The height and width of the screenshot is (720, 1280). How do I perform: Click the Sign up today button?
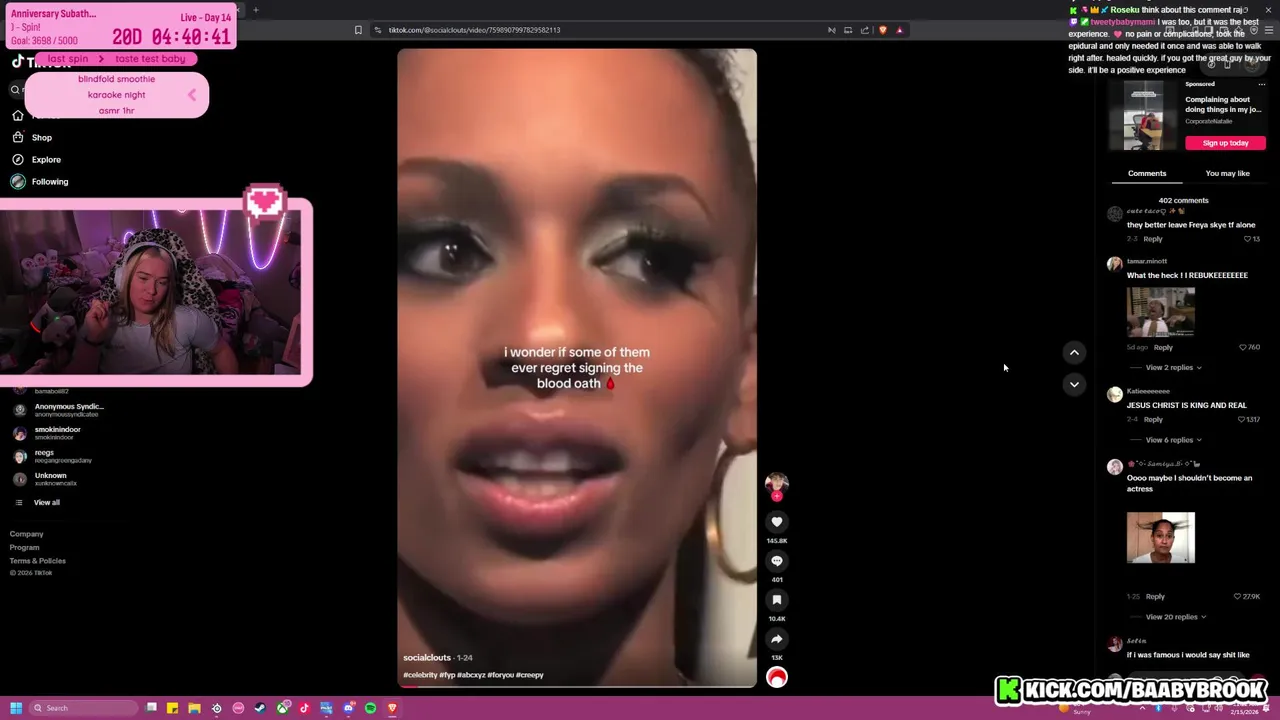[x=1225, y=143]
